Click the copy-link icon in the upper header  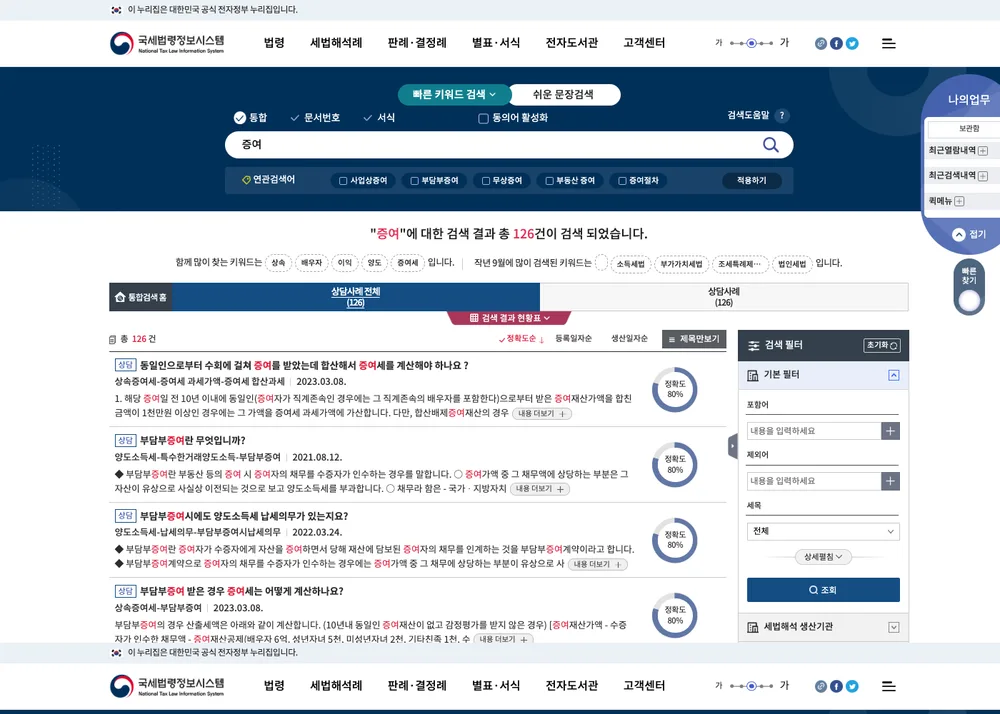click(821, 43)
